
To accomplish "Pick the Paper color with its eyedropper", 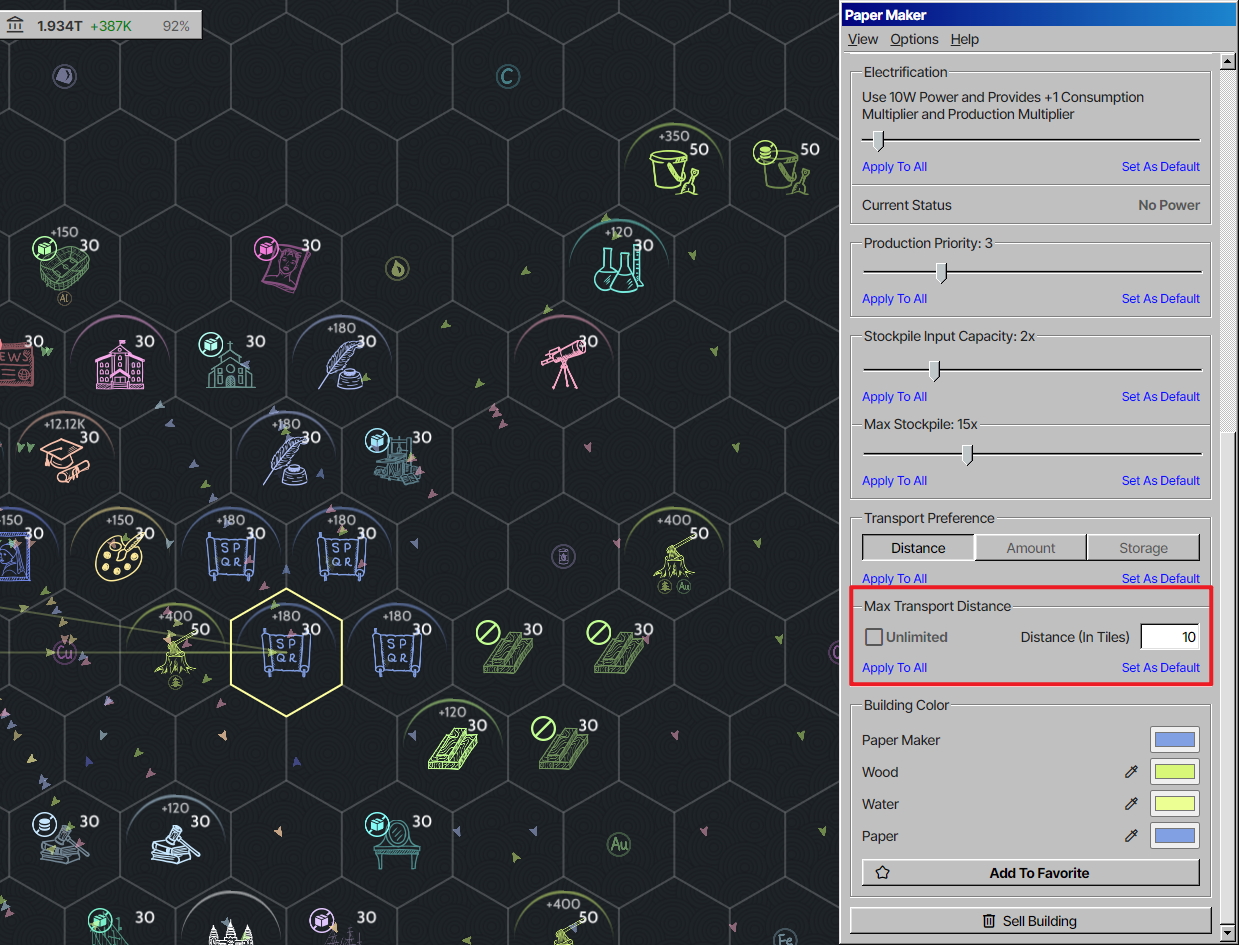I will [1131, 836].
